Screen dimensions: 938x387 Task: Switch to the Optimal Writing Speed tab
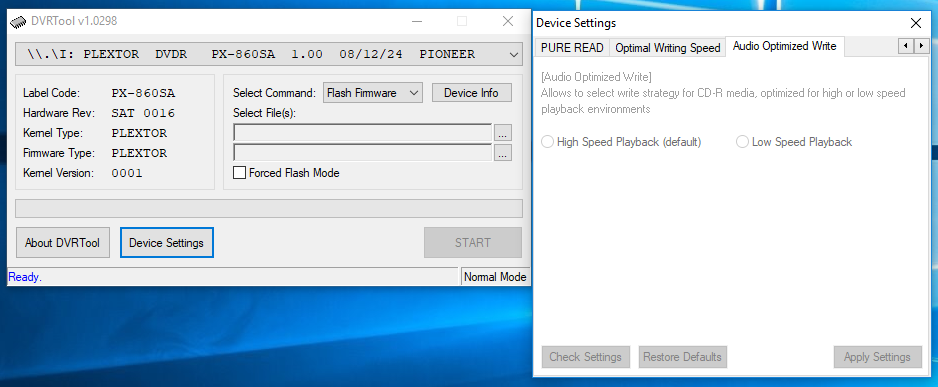point(668,48)
